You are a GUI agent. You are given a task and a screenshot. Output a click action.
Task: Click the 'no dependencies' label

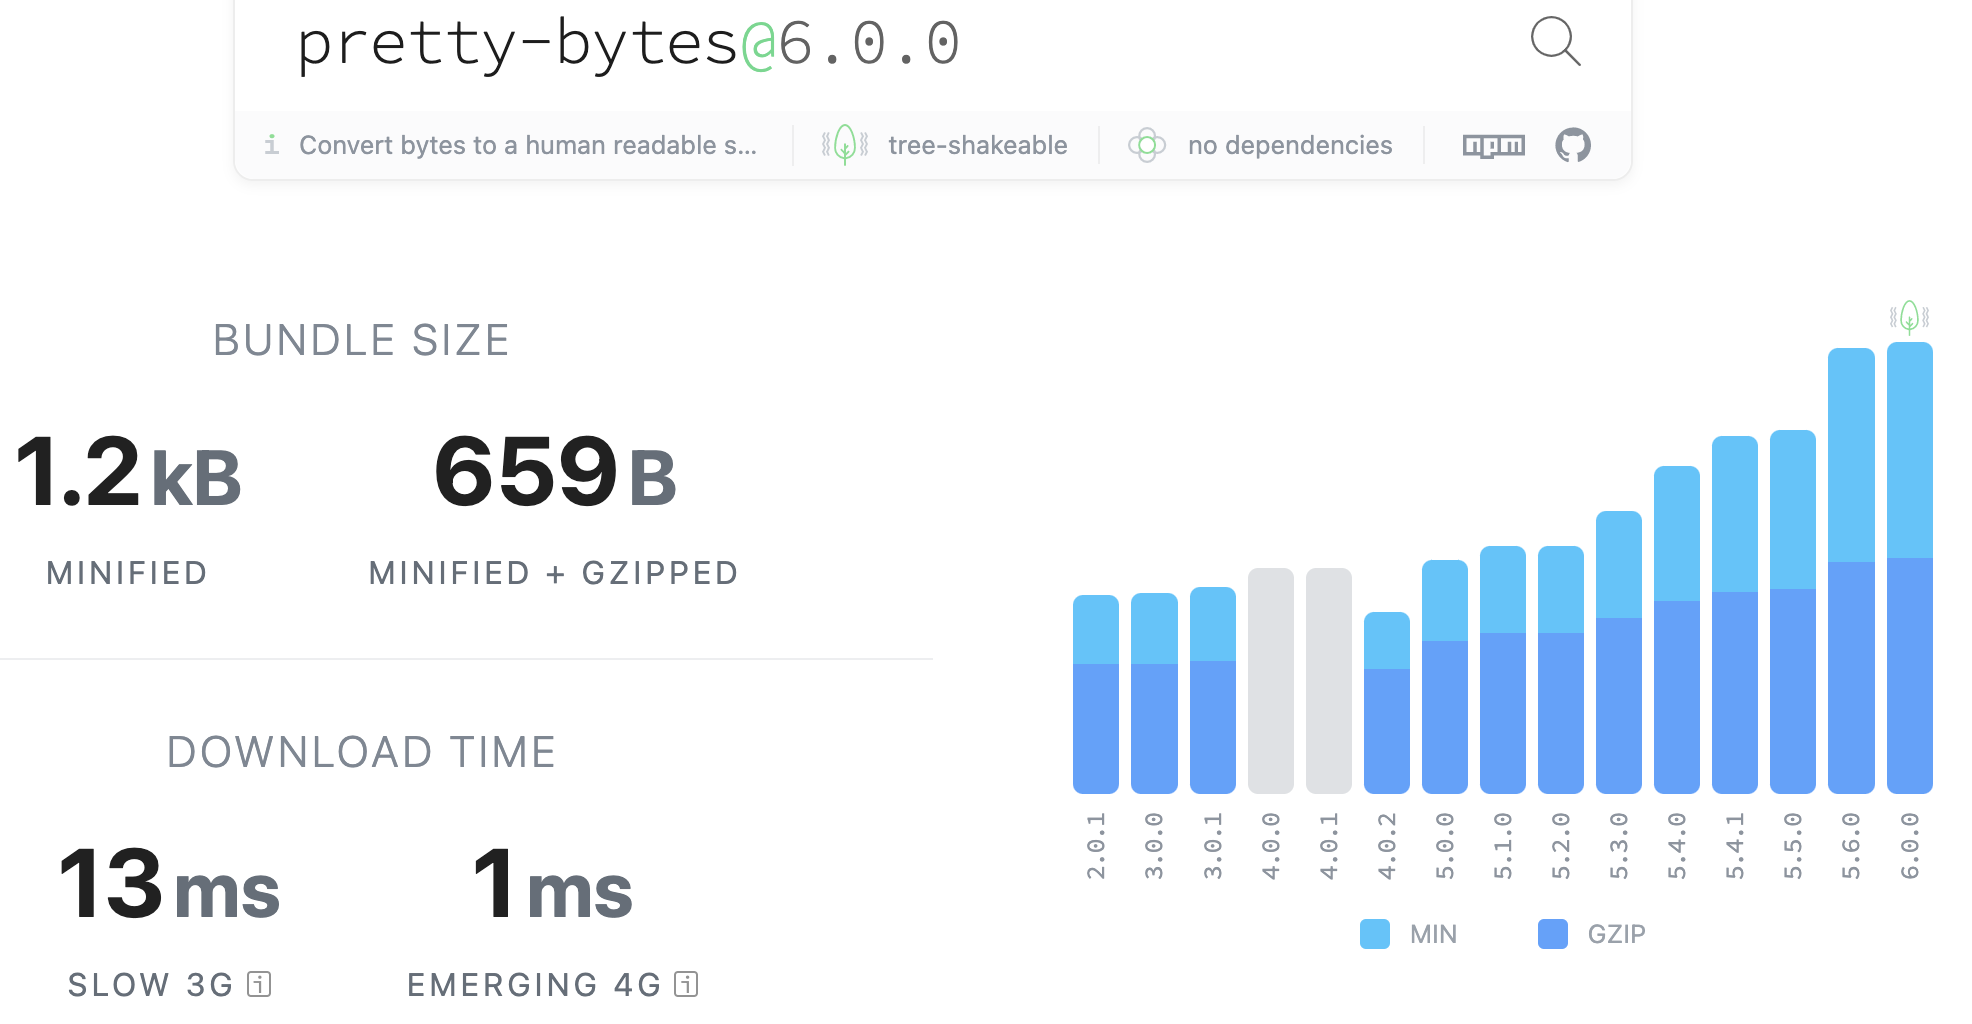1290,145
